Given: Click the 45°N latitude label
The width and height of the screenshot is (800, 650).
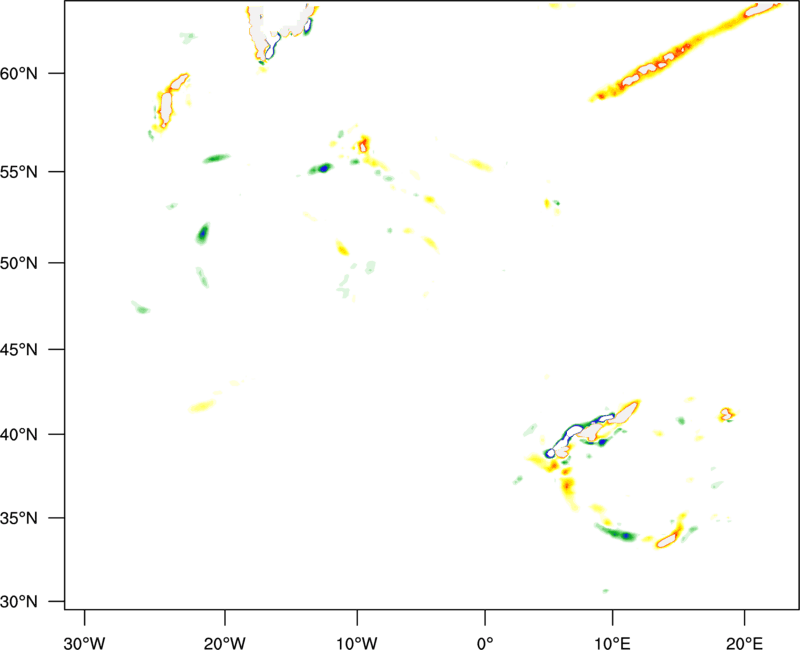Looking at the screenshot, I should (x=19, y=349).
